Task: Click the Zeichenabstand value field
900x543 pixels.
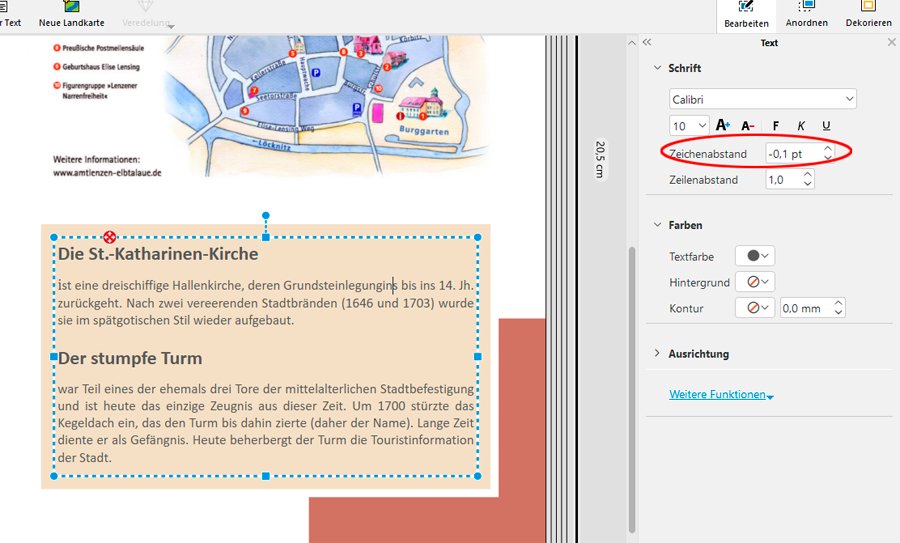Action: tap(792, 153)
